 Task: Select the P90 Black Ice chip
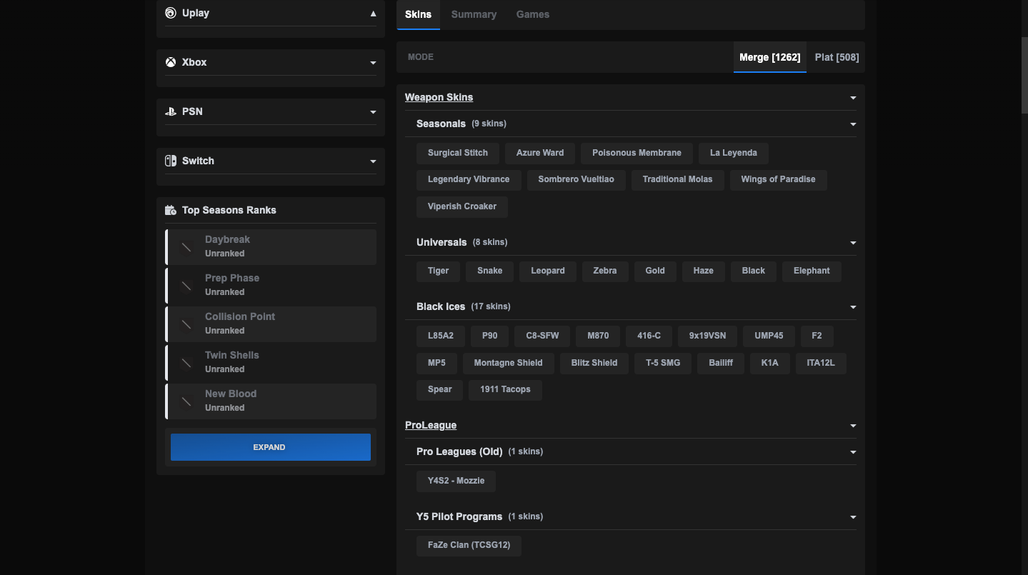pyautogui.click(x=490, y=336)
